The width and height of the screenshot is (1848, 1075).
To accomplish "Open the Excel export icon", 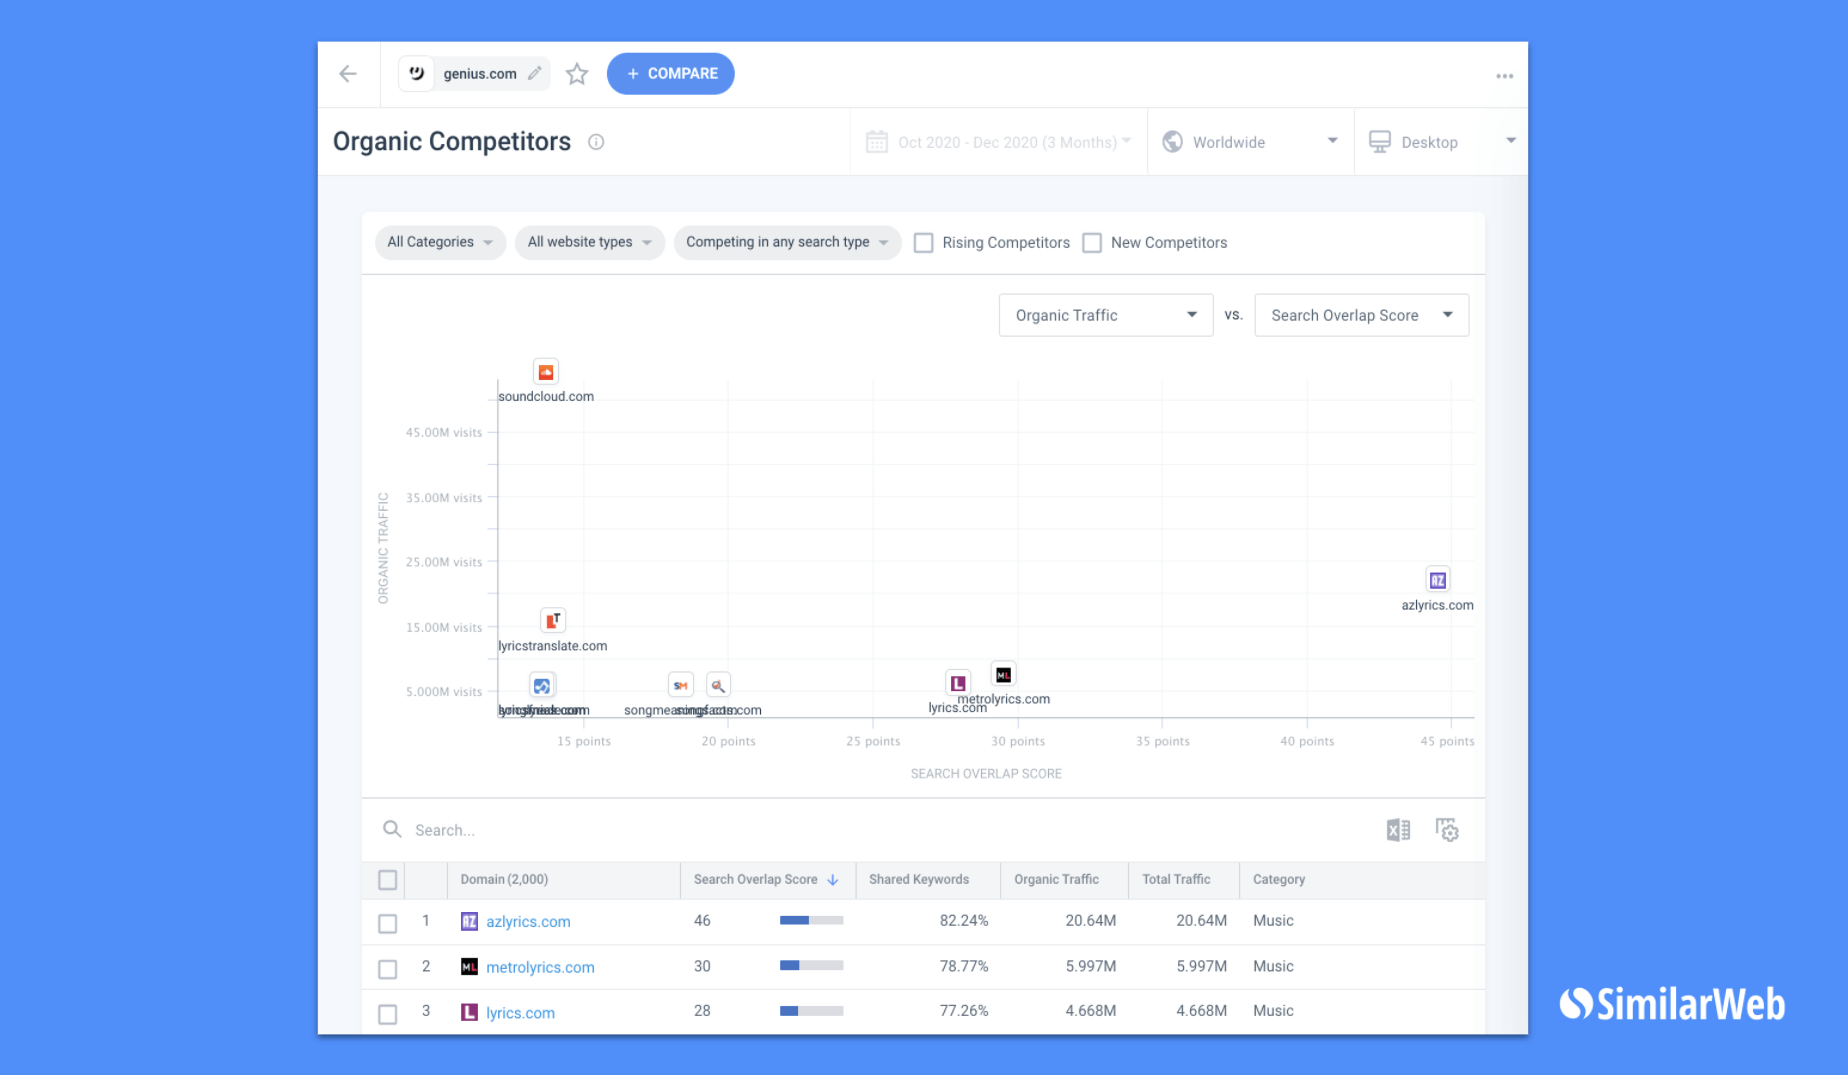I will click(x=1398, y=829).
